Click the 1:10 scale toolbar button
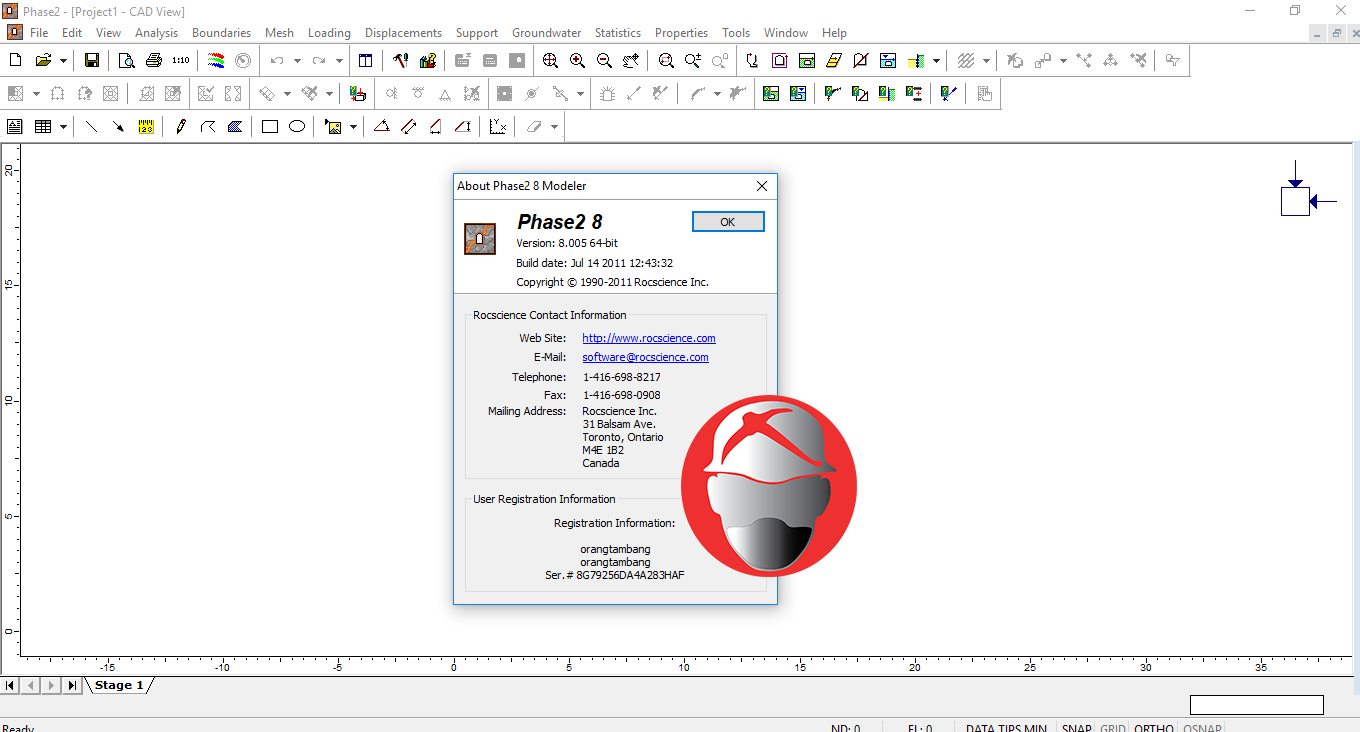Viewport: 1360px width, 732px height. [x=181, y=60]
